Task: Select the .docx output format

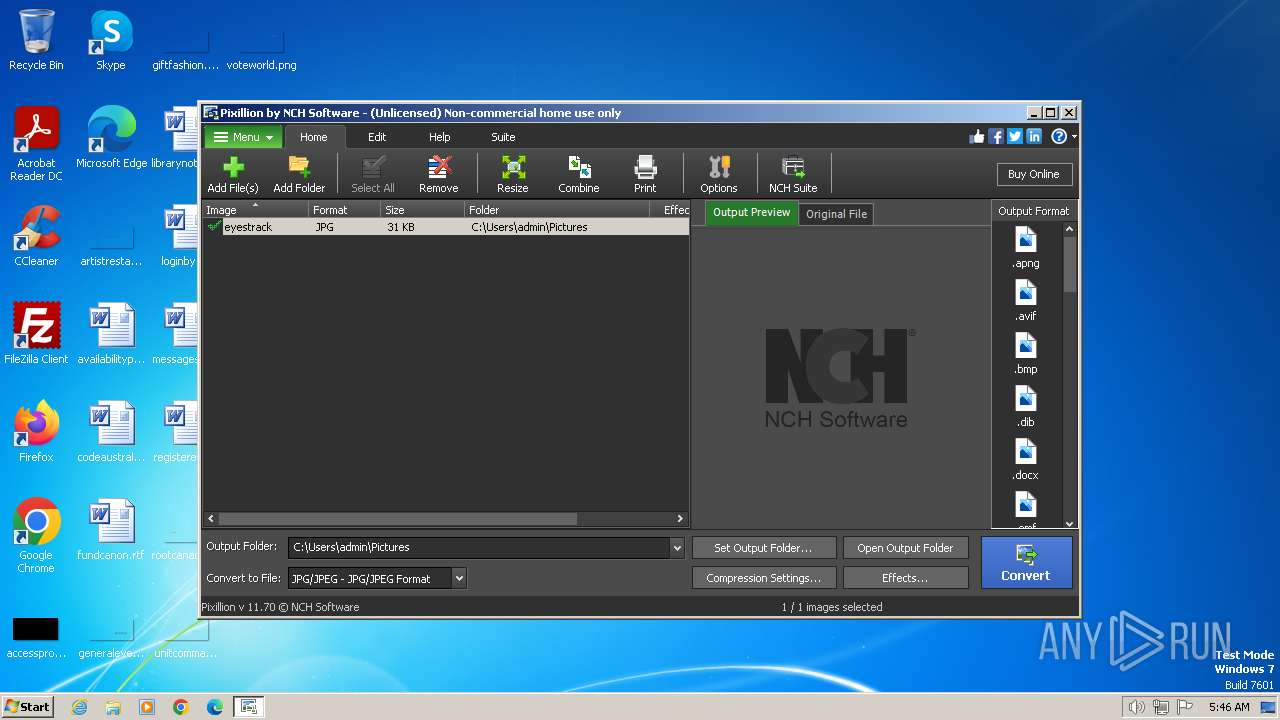Action: point(1026,459)
